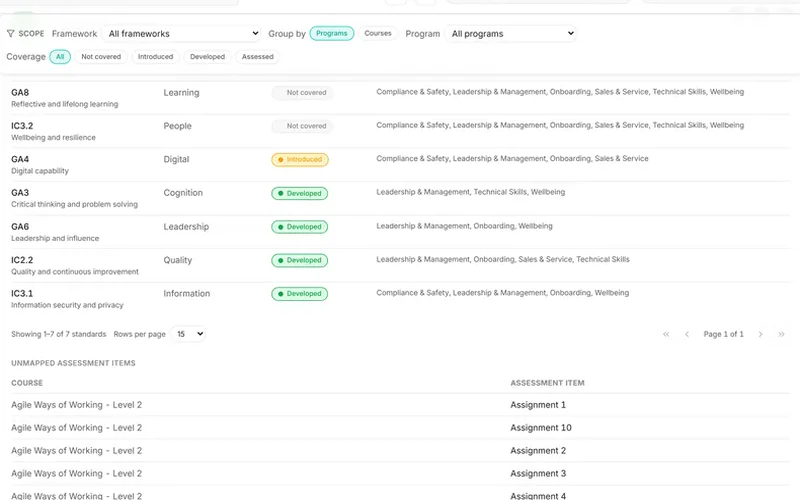The image size is (800, 500).
Task: Select the All coverage filter
Action: click(60, 57)
